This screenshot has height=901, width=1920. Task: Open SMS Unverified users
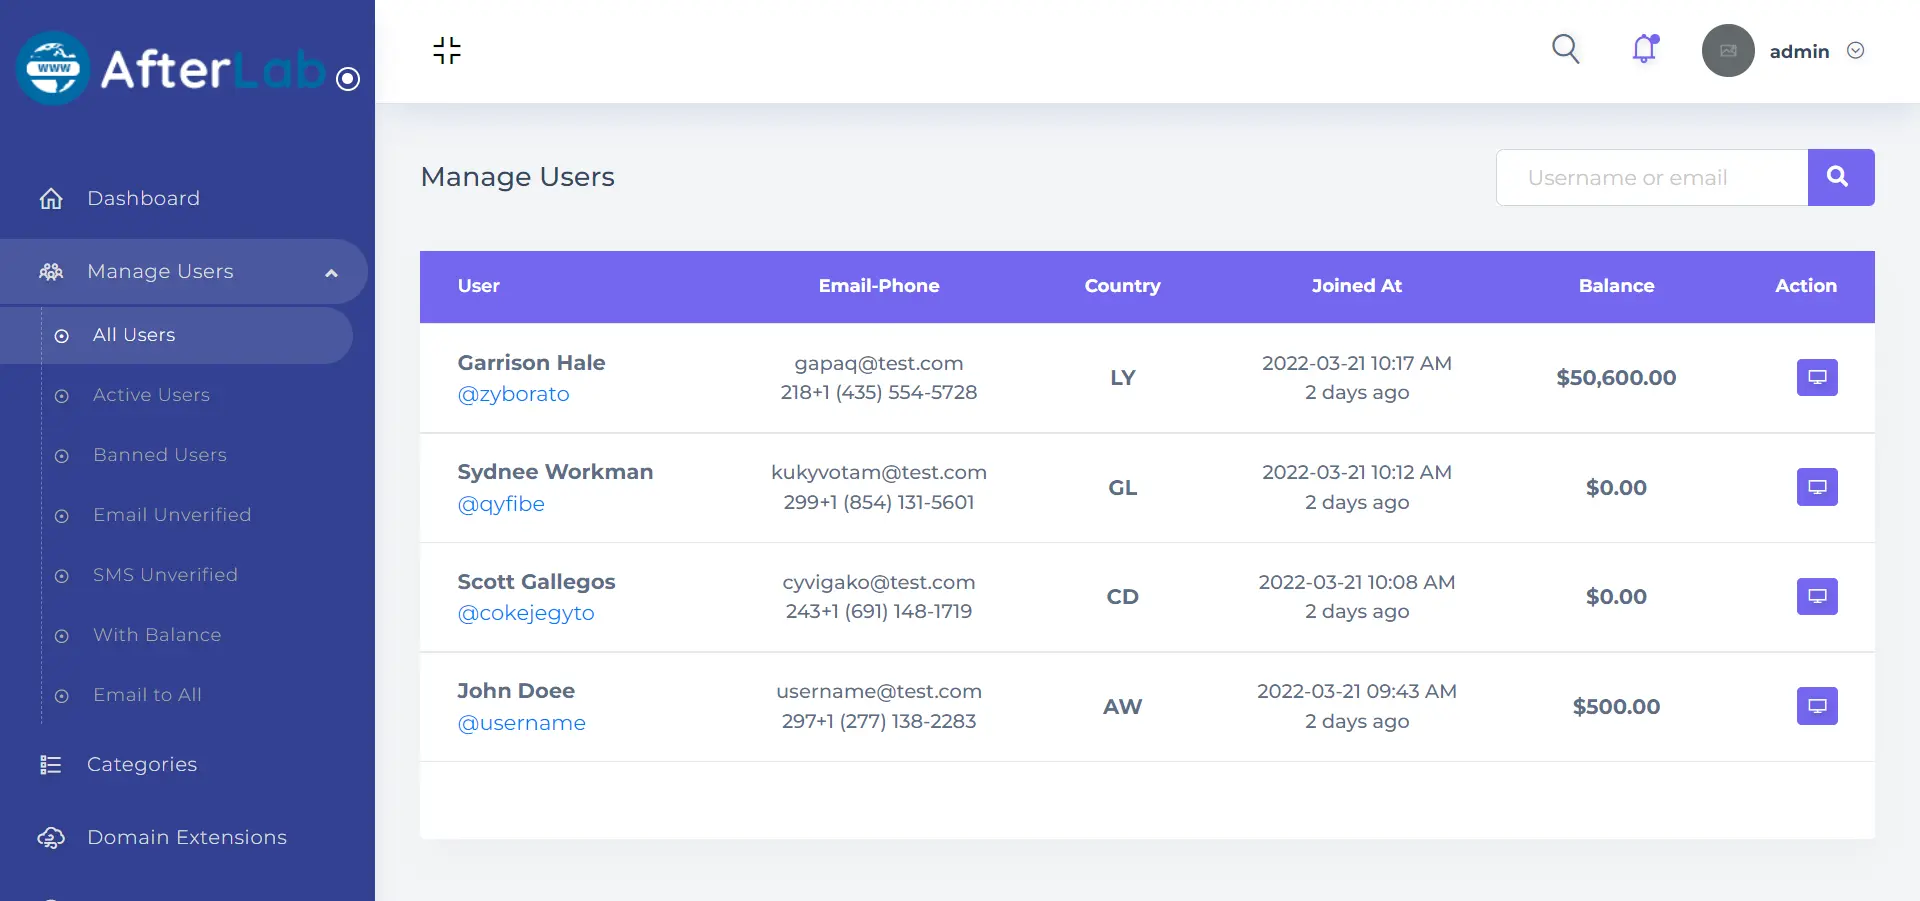click(x=165, y=575)
